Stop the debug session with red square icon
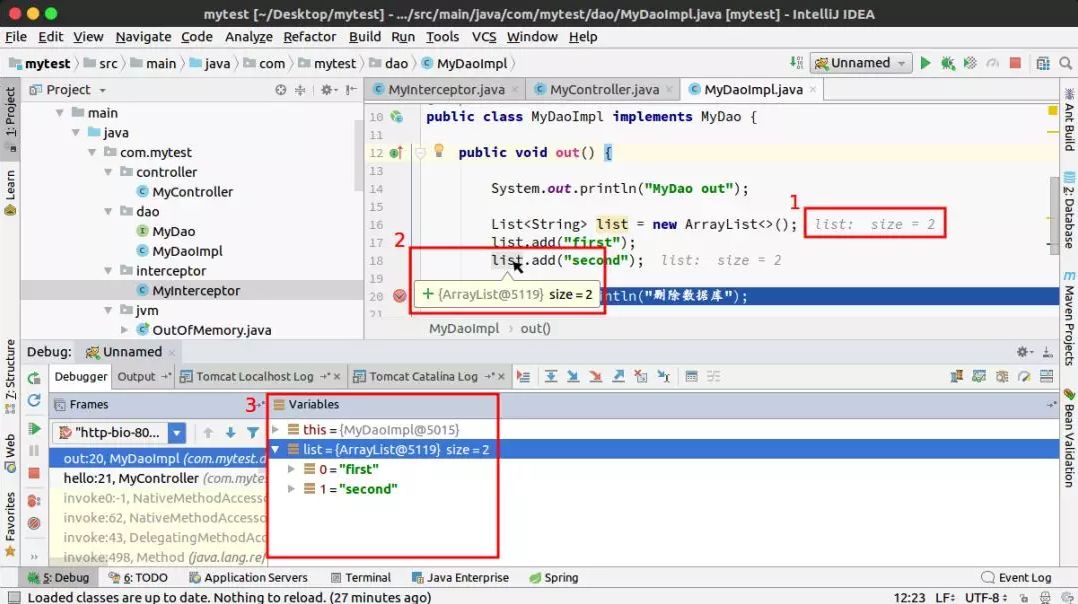The width and height of the screenshot is (1078, 604). pos(33,472)
